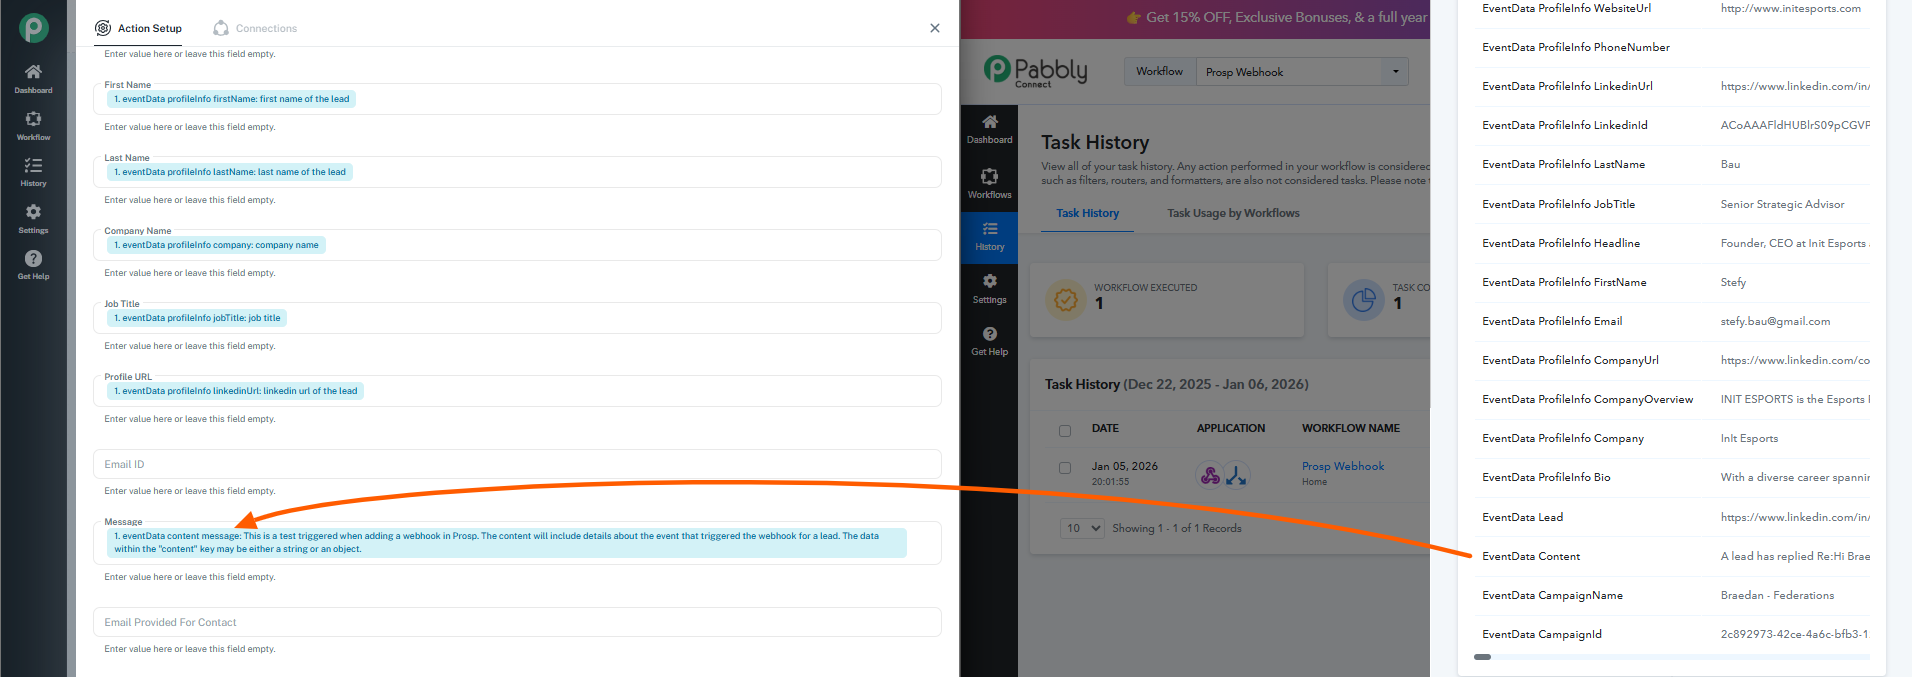Open Settings in the far-left sidebar

33,219
